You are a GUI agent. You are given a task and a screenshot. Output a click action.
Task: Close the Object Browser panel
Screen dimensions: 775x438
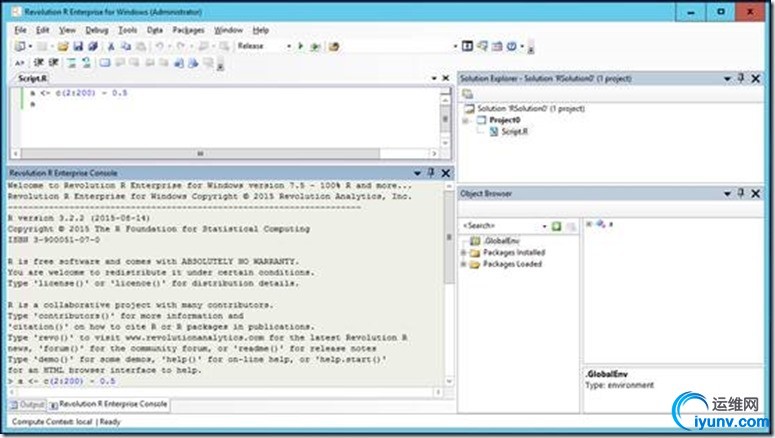[x=756, y=194]
